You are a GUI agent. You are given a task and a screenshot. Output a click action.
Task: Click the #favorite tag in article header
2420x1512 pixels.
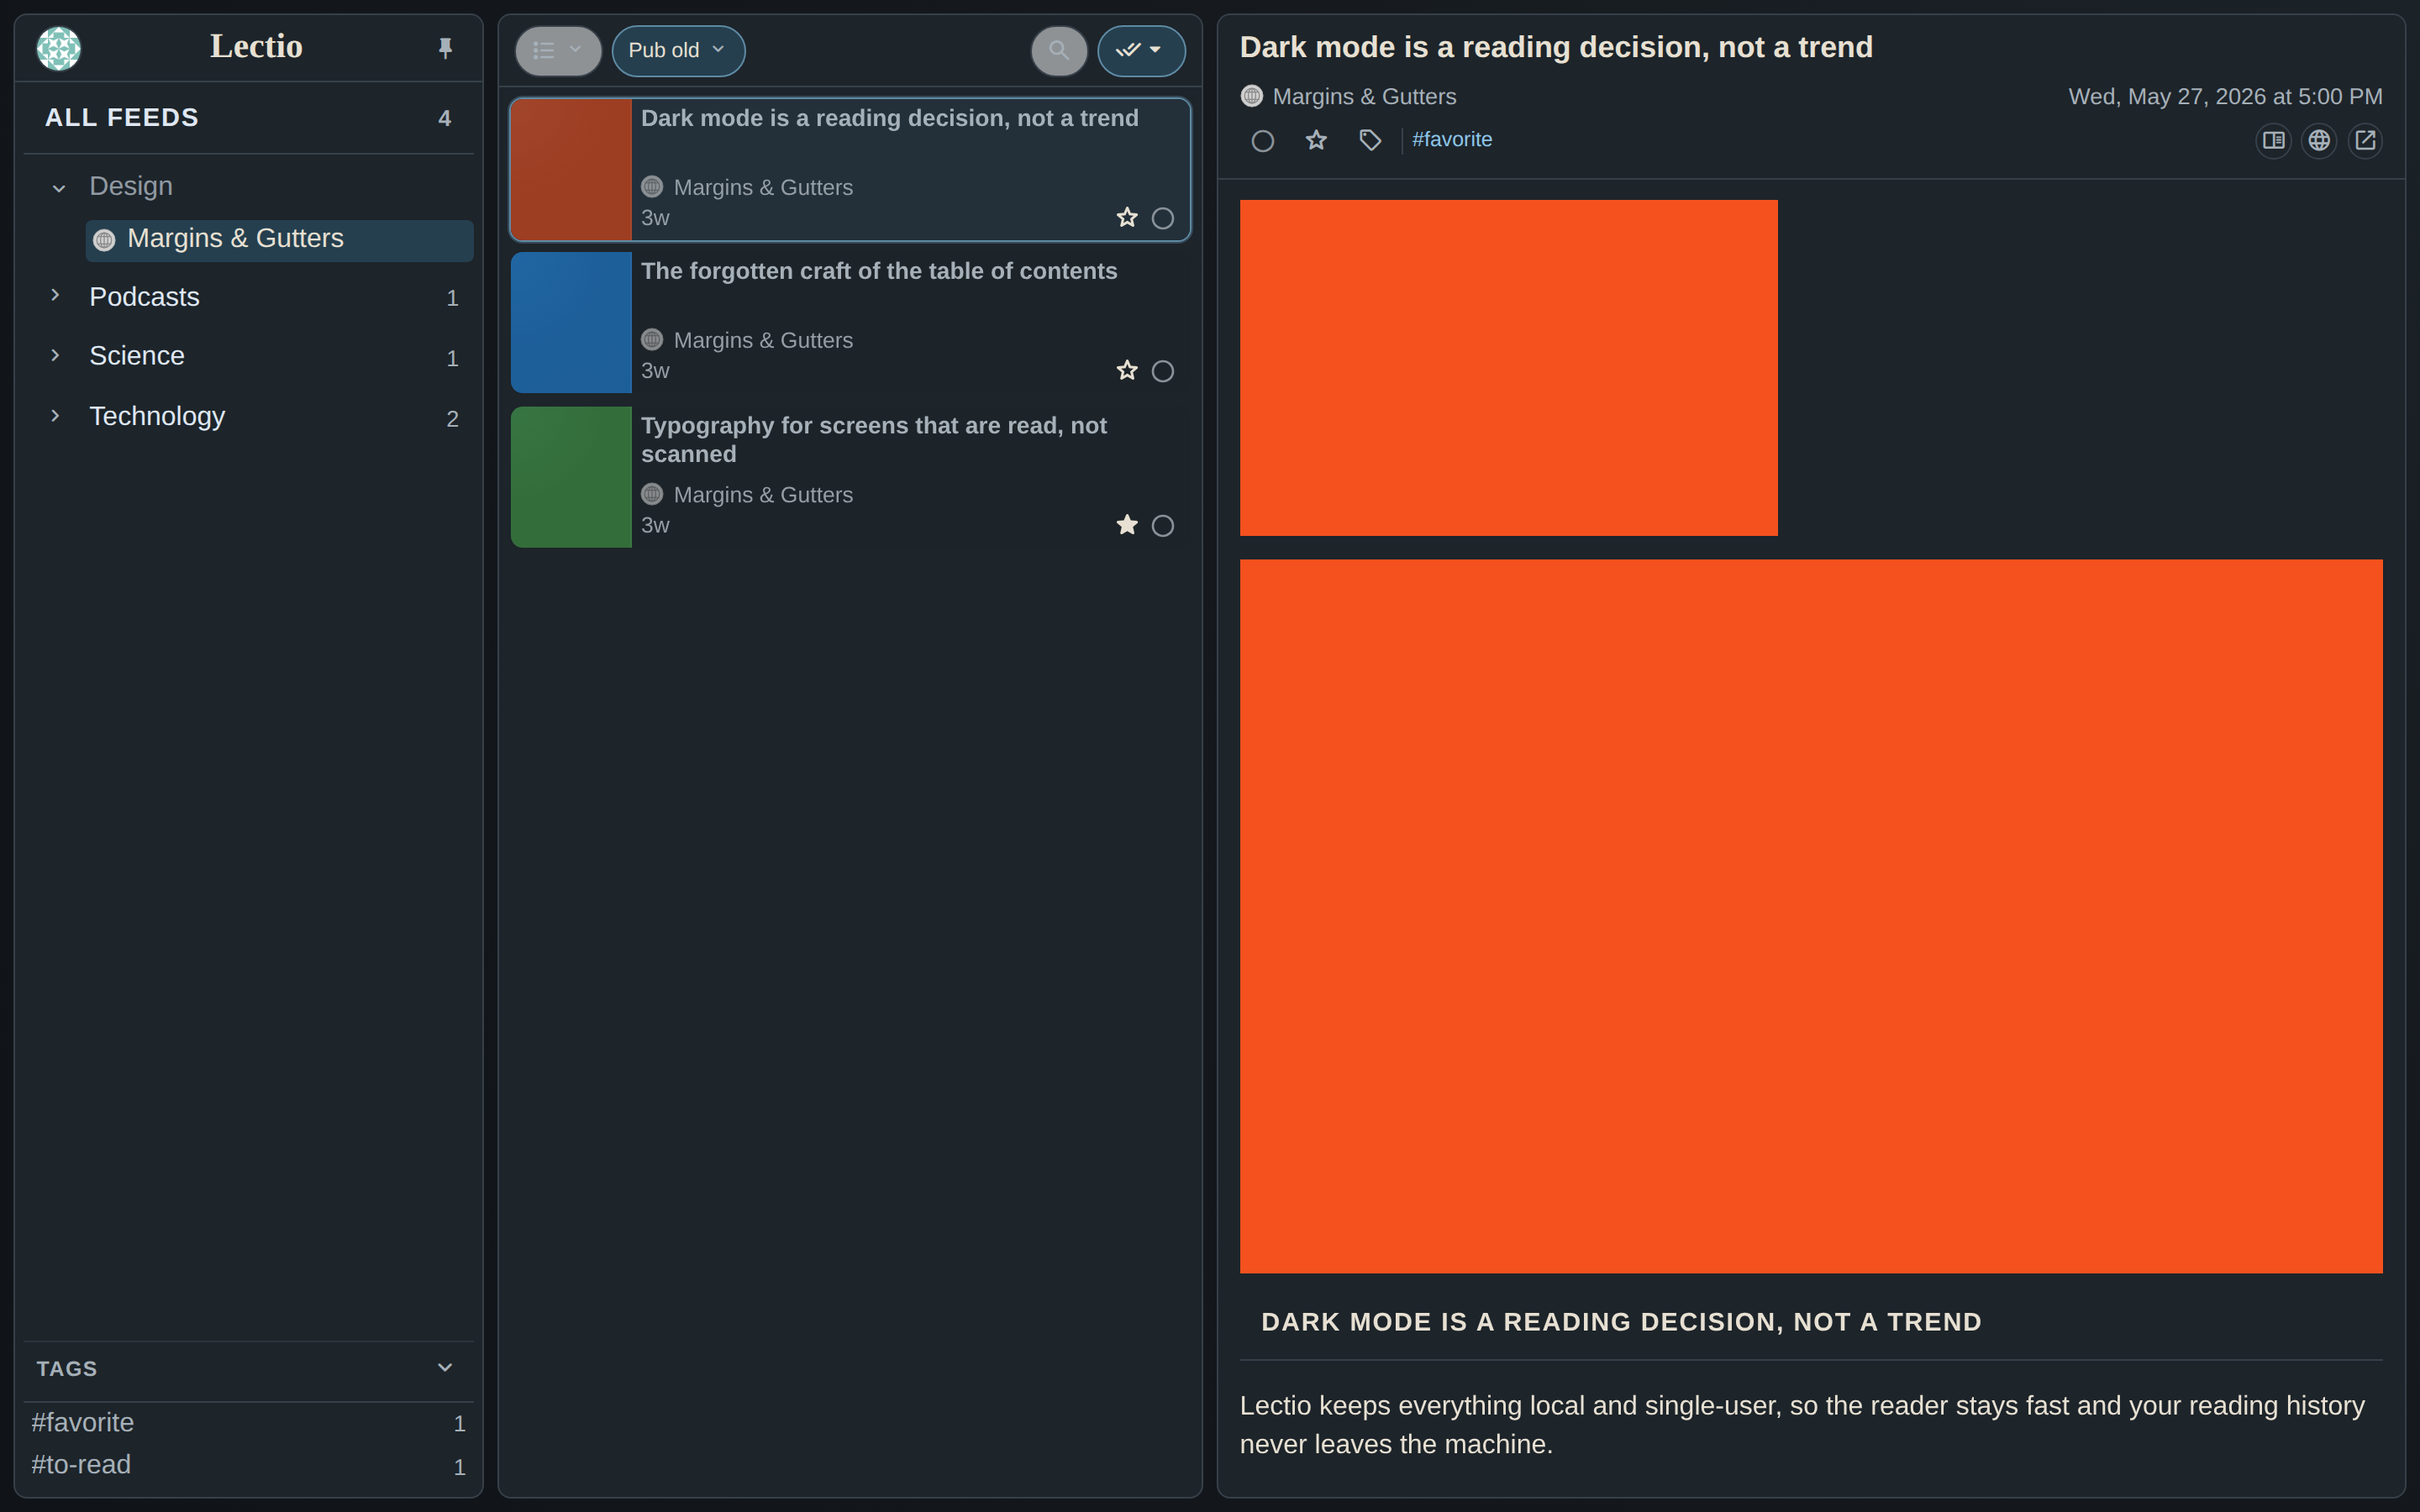(1451, 140)
